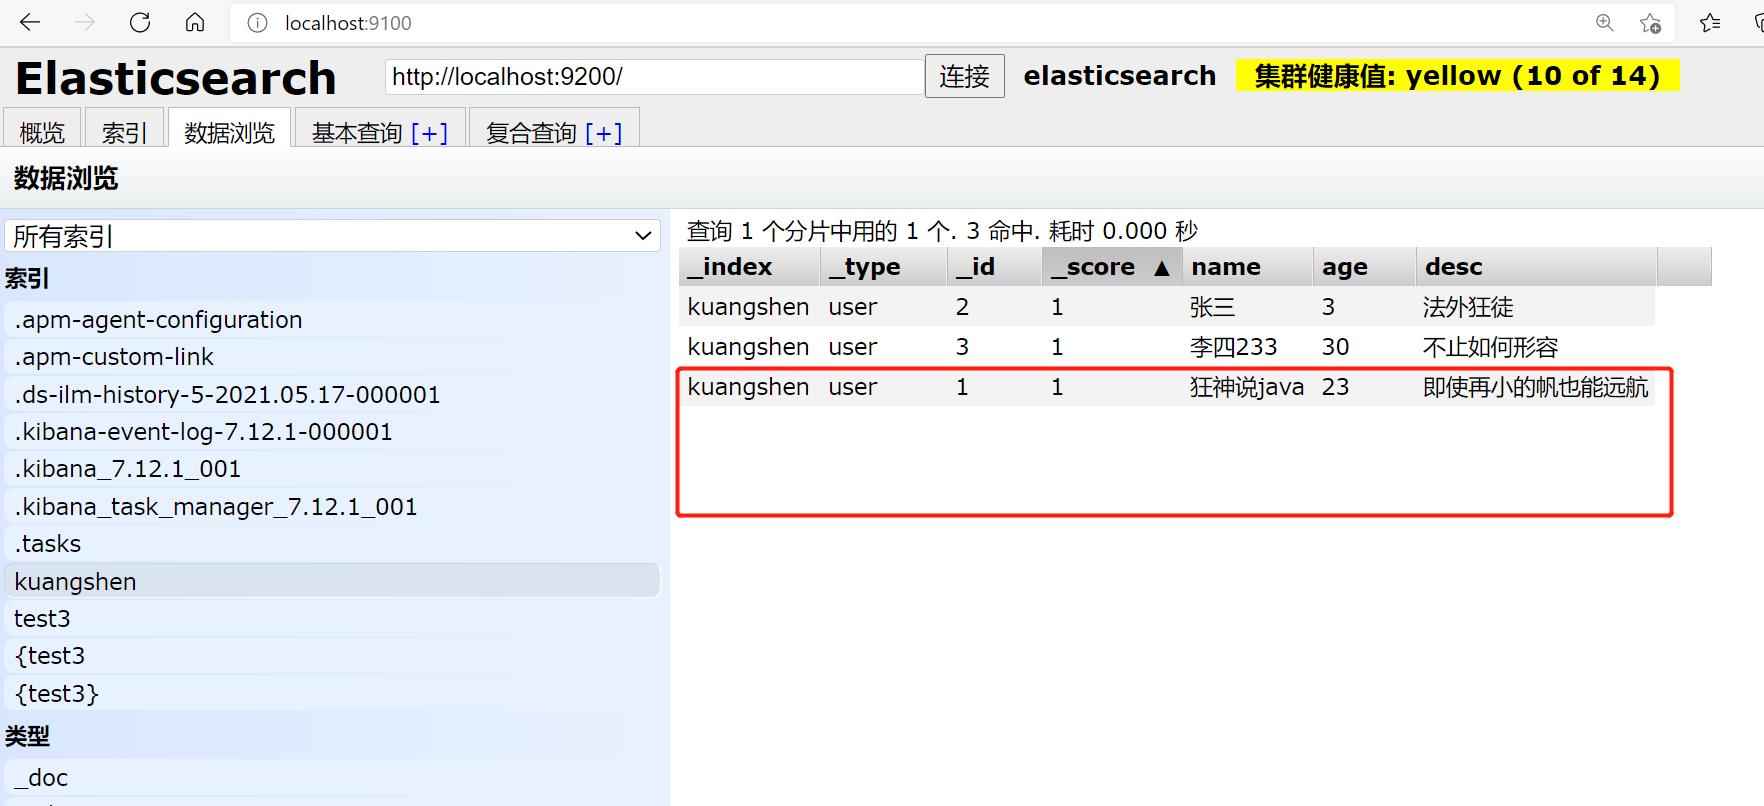The image size is (1764, 806).
Task: Sort results by _type column header
Action: tap(883, 267)
